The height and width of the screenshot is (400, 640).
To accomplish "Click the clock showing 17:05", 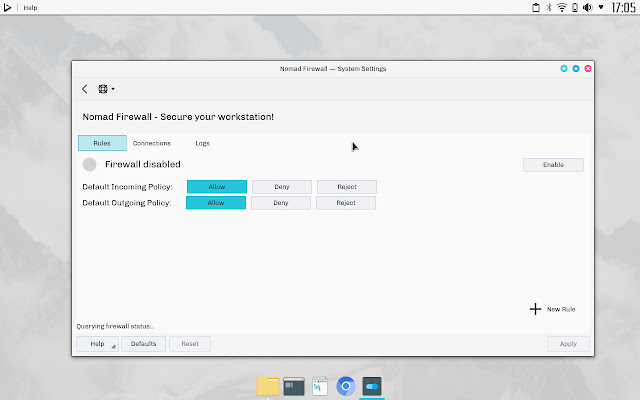I will [623, 7].
